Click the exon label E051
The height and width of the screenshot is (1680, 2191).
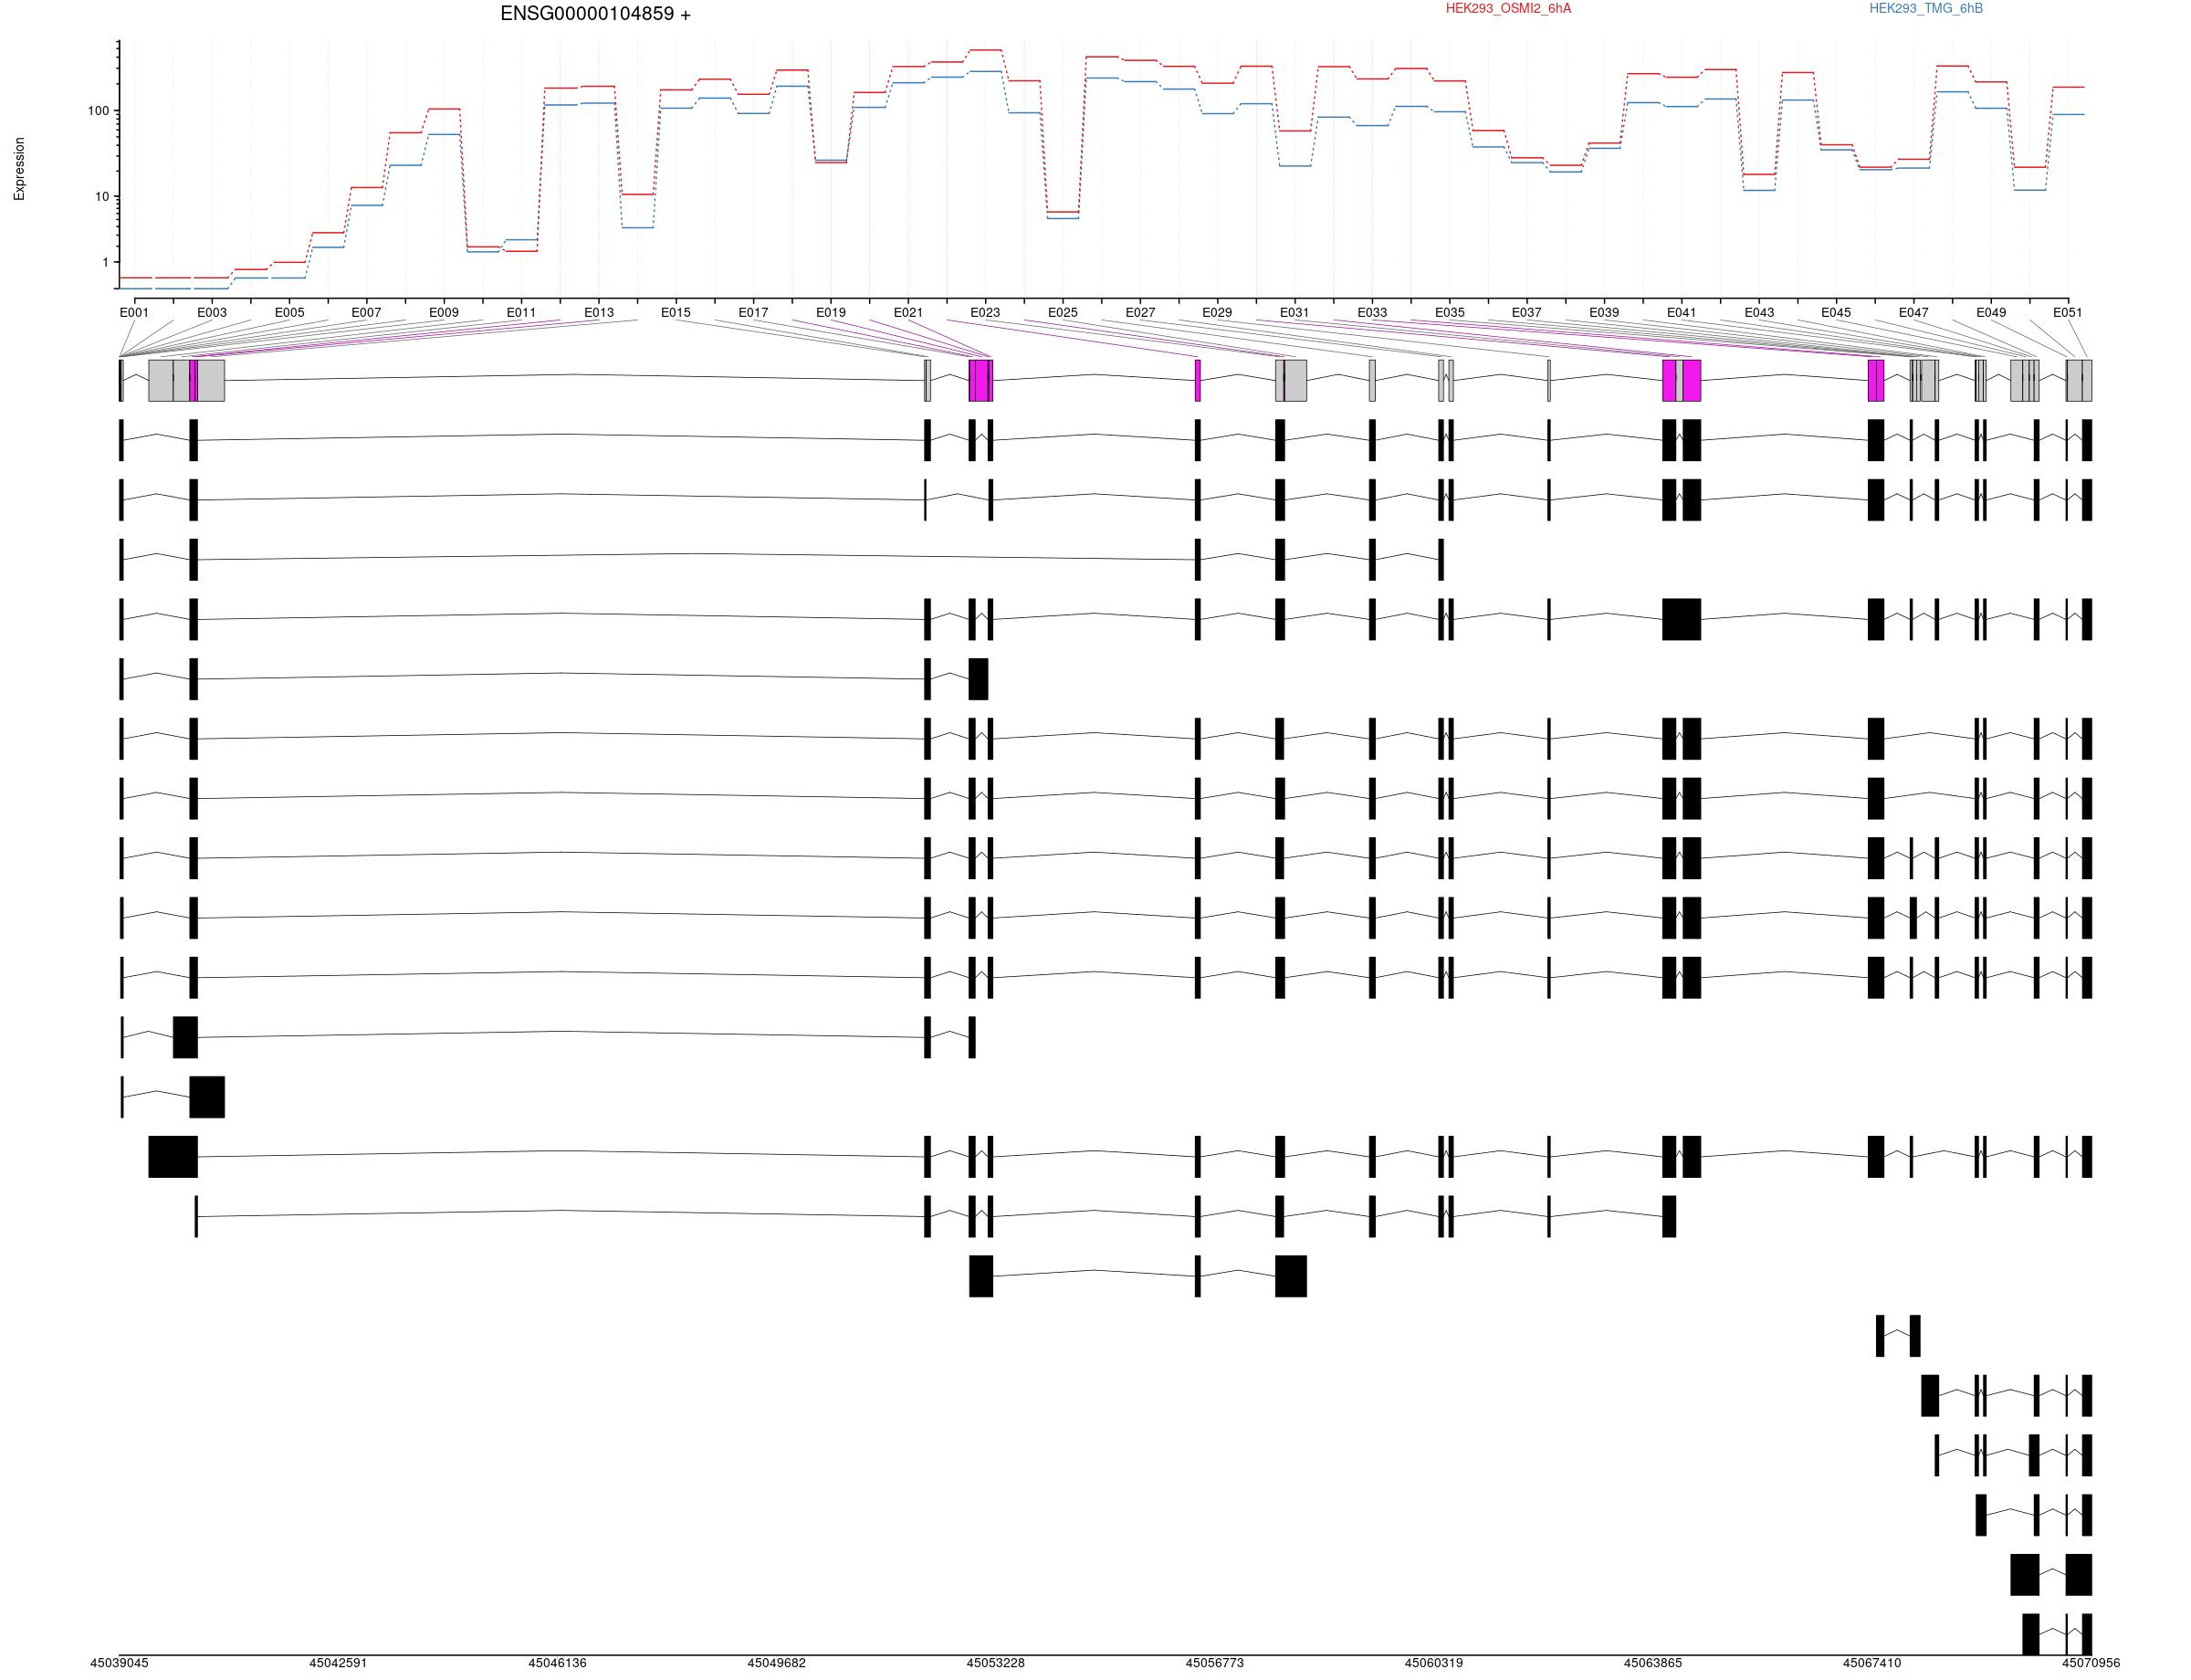2068,312
